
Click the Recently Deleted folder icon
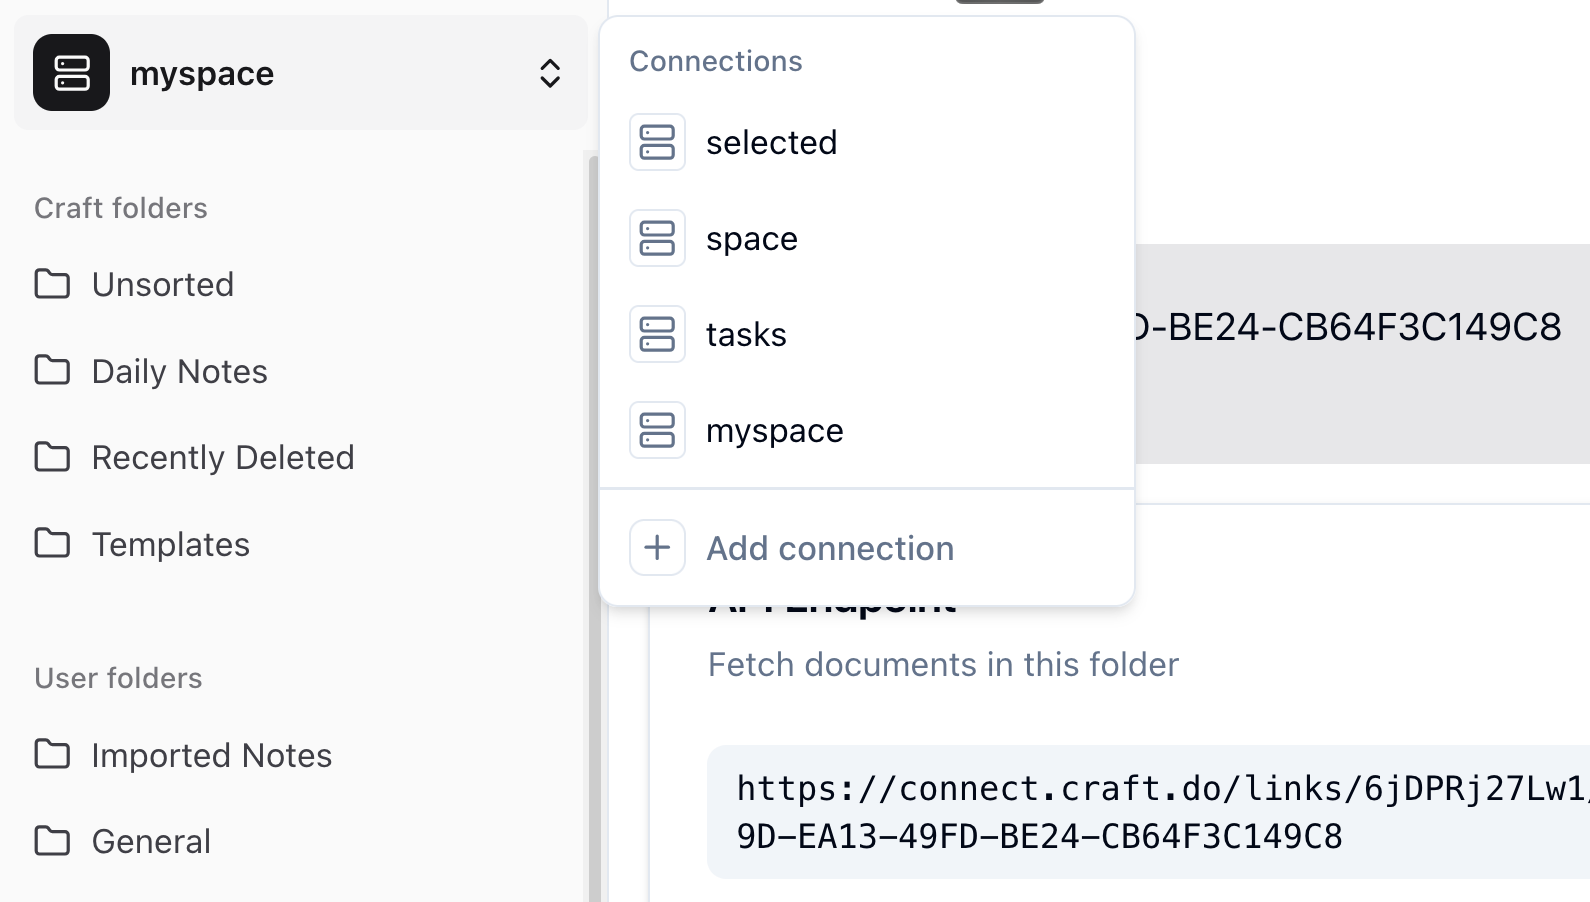pyautogui.click(x=53, y=457)
